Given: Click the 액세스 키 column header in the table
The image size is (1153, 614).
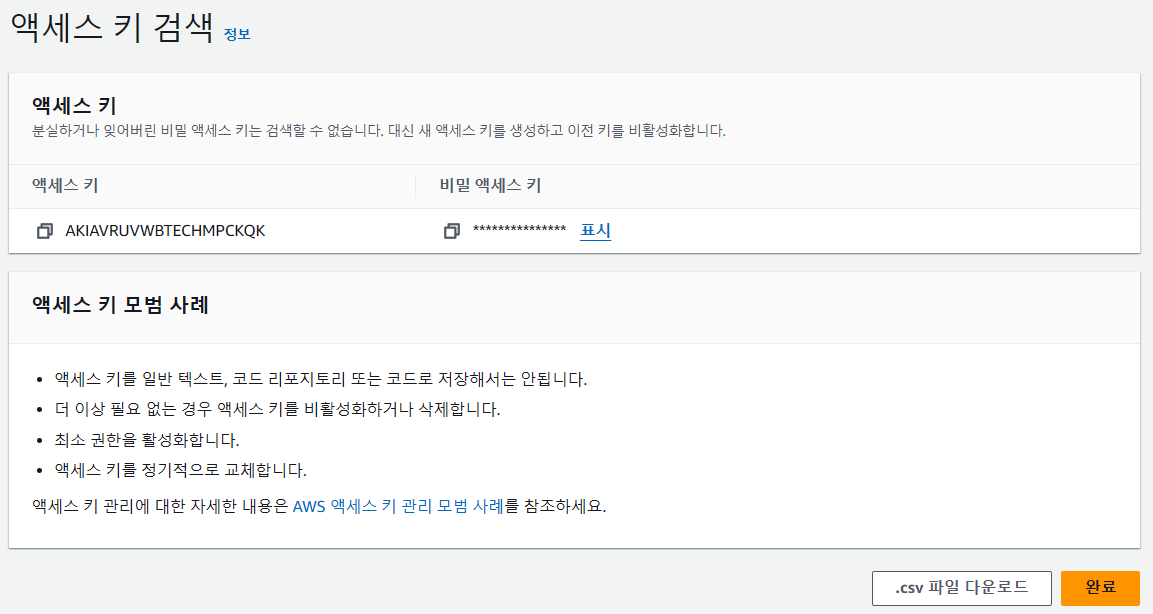Looking at the screenshot, I should 65,185.
